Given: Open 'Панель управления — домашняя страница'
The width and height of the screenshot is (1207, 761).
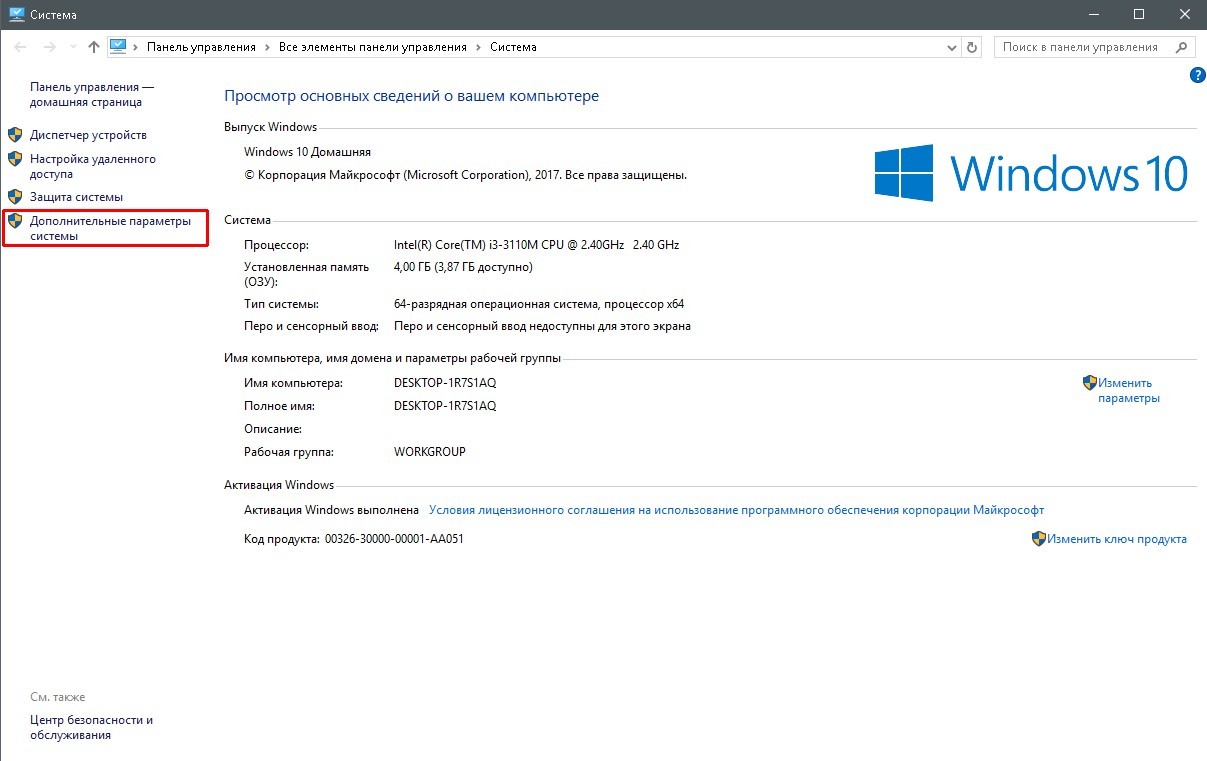Looking at the screenshot, I should (92, 95).
